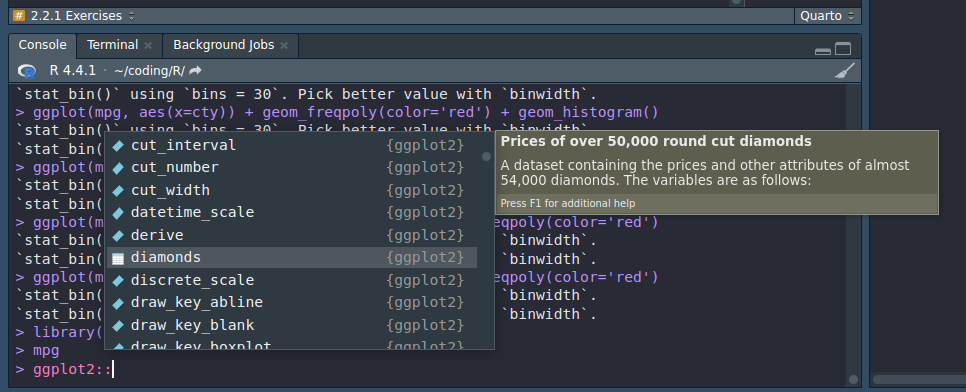Open the 2.2.1 Exercises section dropdown
This screenshot has width=966, height=392.
(73, 16)
